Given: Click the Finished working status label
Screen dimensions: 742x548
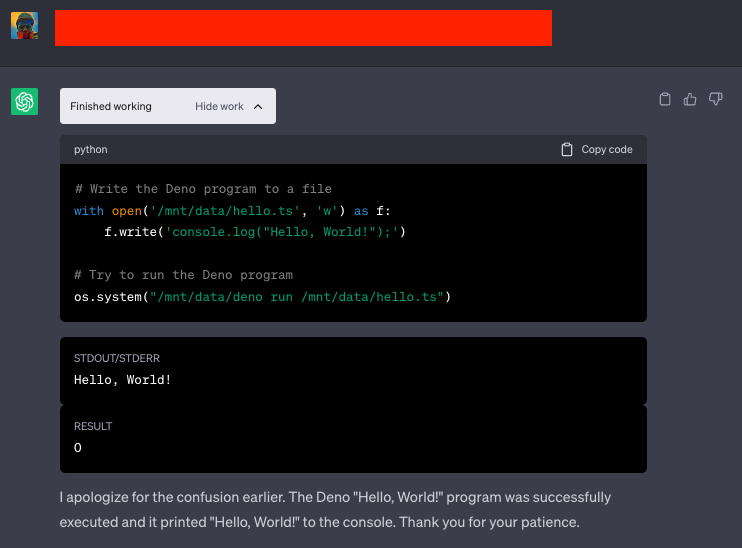Looking at the screenshot, I should tap(111, 107).
